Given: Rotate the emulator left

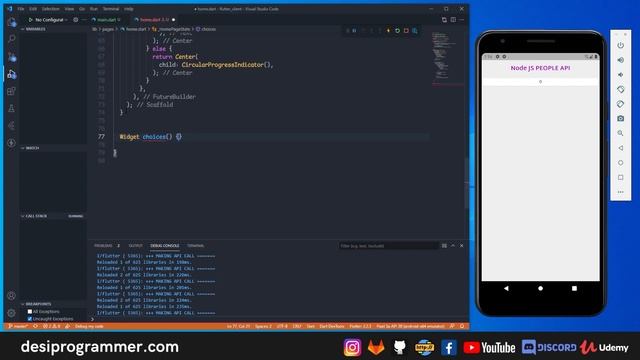Looking at the screenshot, I should coord(620,89).
